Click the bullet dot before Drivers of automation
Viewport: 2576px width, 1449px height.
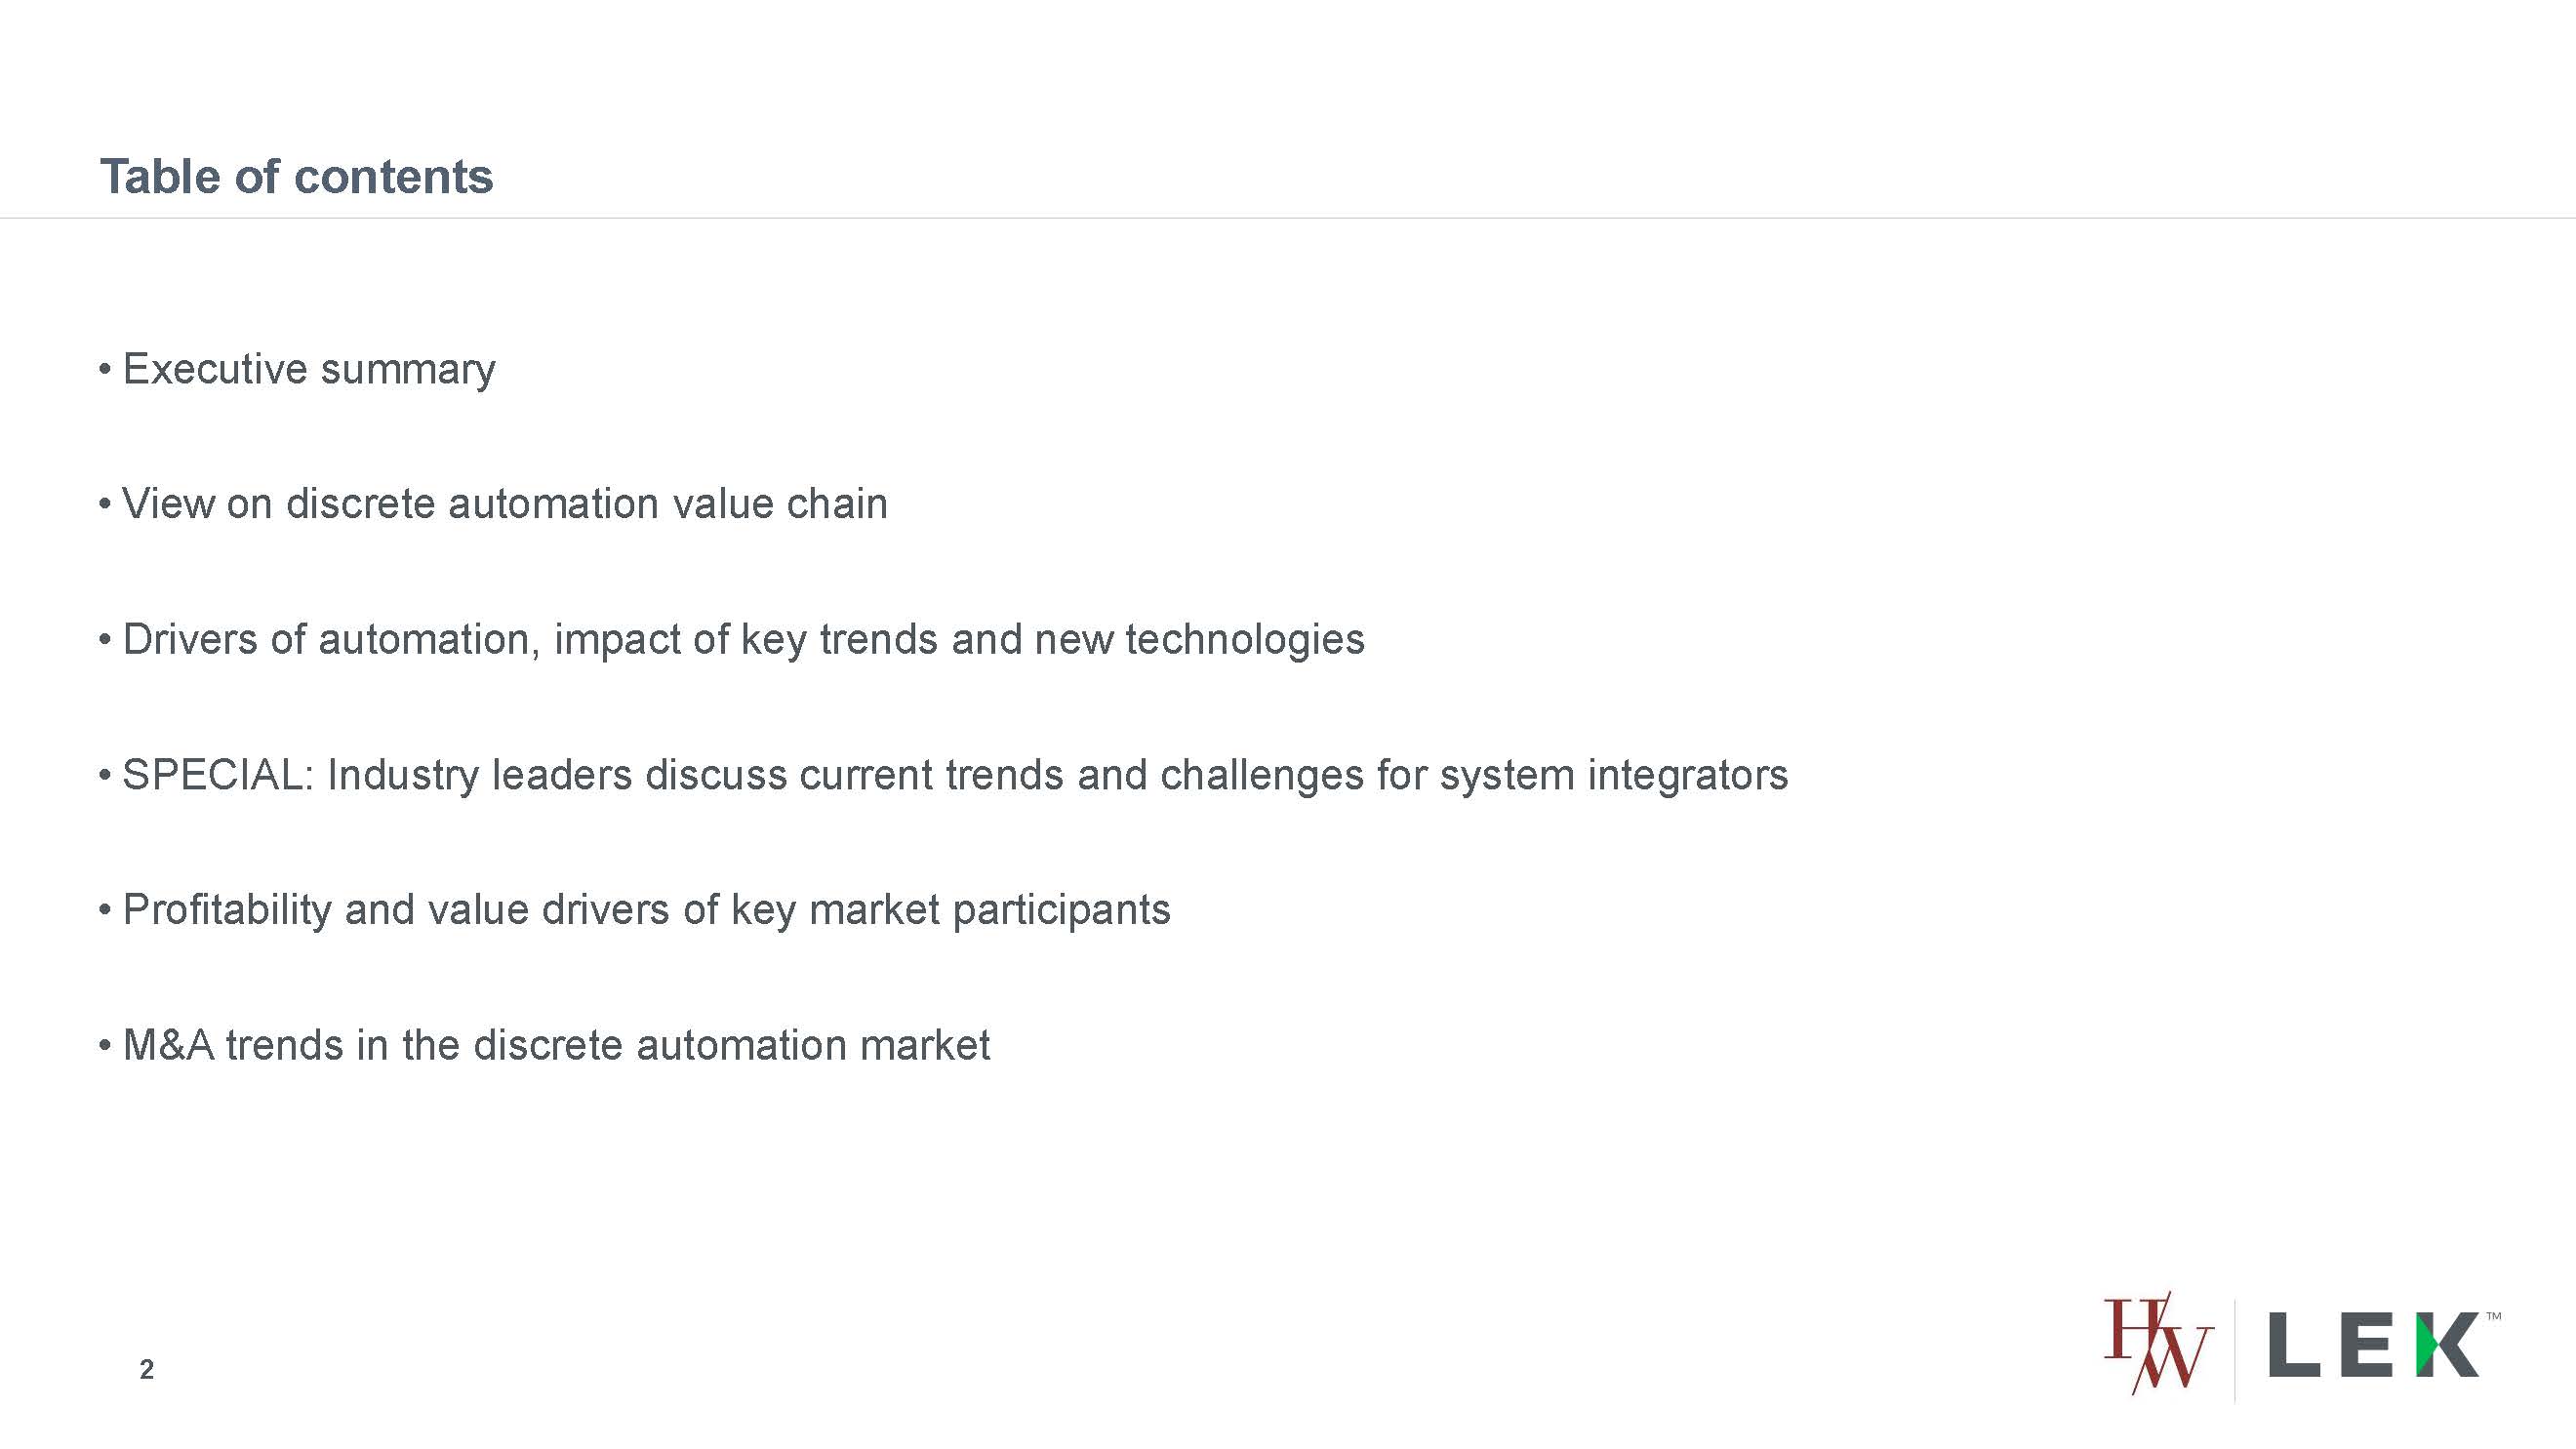[105, 640]
